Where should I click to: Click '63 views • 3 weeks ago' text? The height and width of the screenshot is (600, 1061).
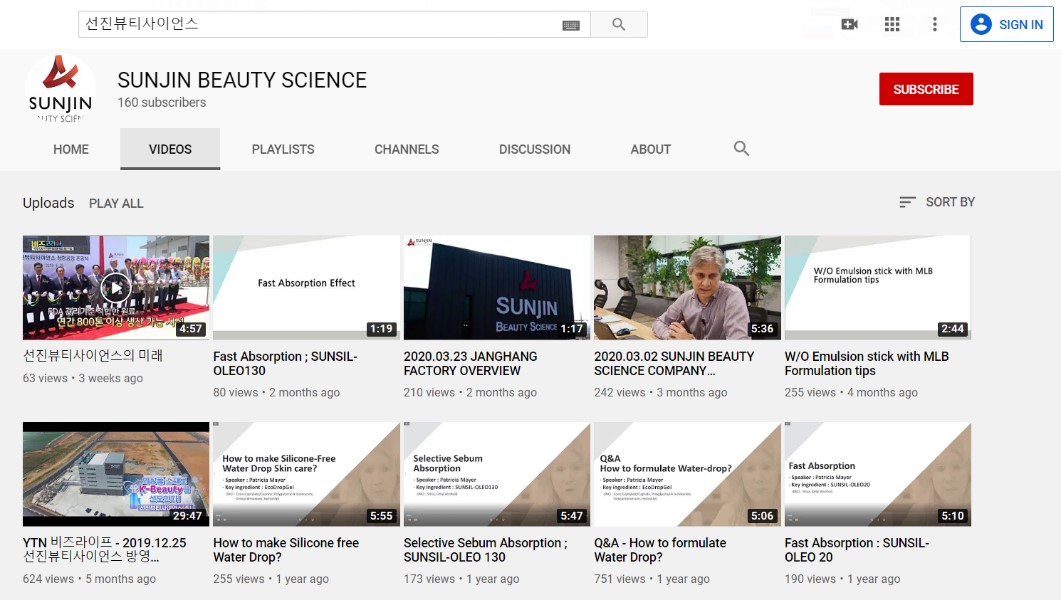pyautogui.click(x=83, y=378)
